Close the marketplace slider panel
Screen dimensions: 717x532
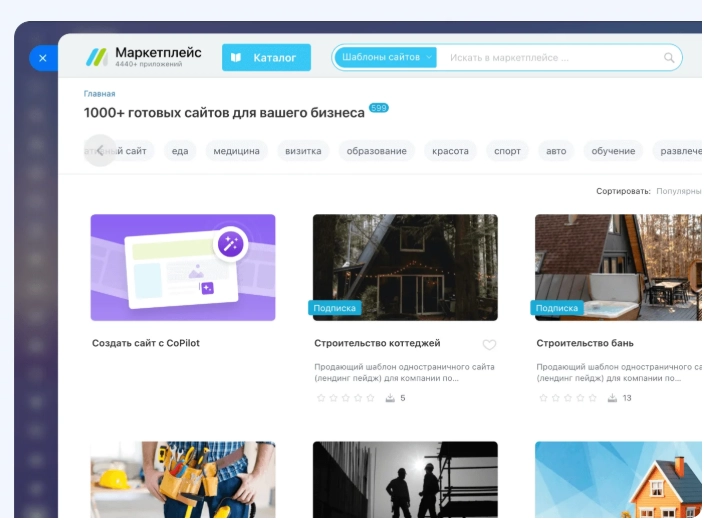(42, 59)
